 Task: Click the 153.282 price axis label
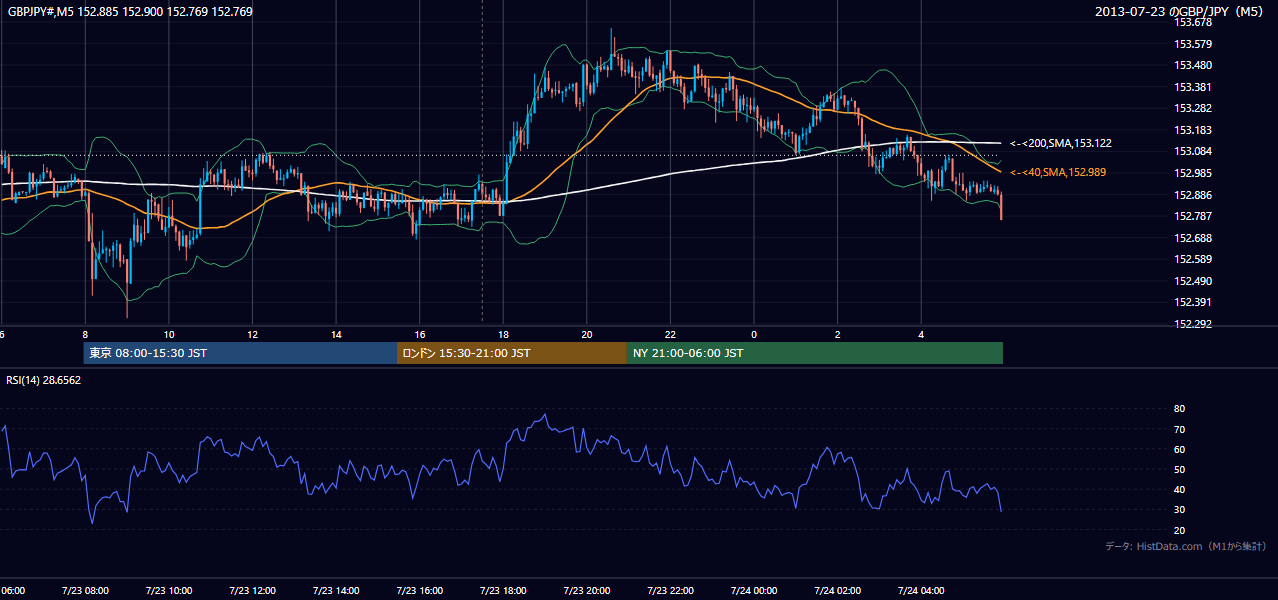1194,108
